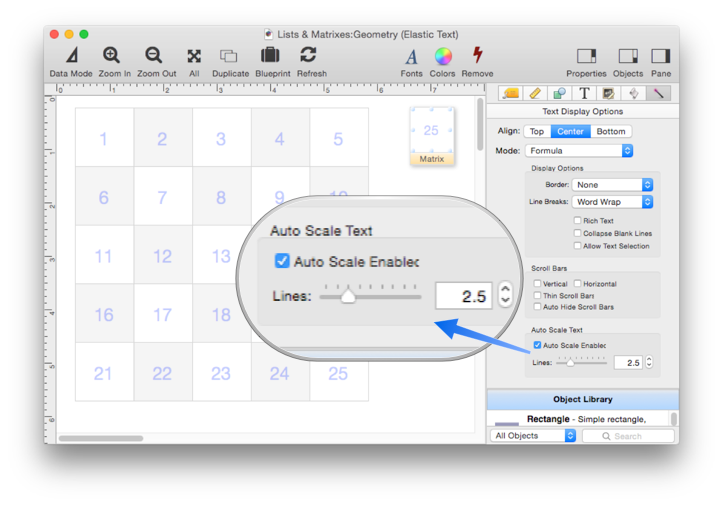The image size is (723, 506).
Task: Click the Text Display Options heading
Action: [582, 112]
